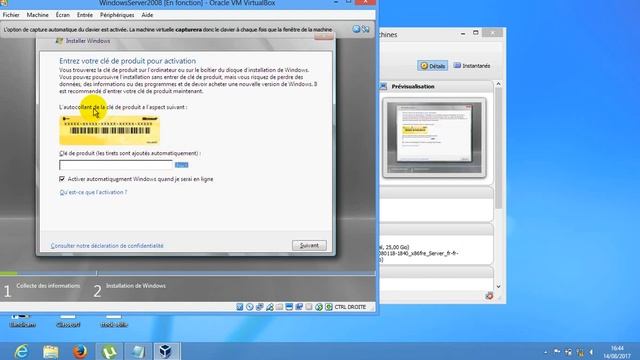
Task: Open the Fichier menu
Action: pyautogui.click(x=11, y=15)
